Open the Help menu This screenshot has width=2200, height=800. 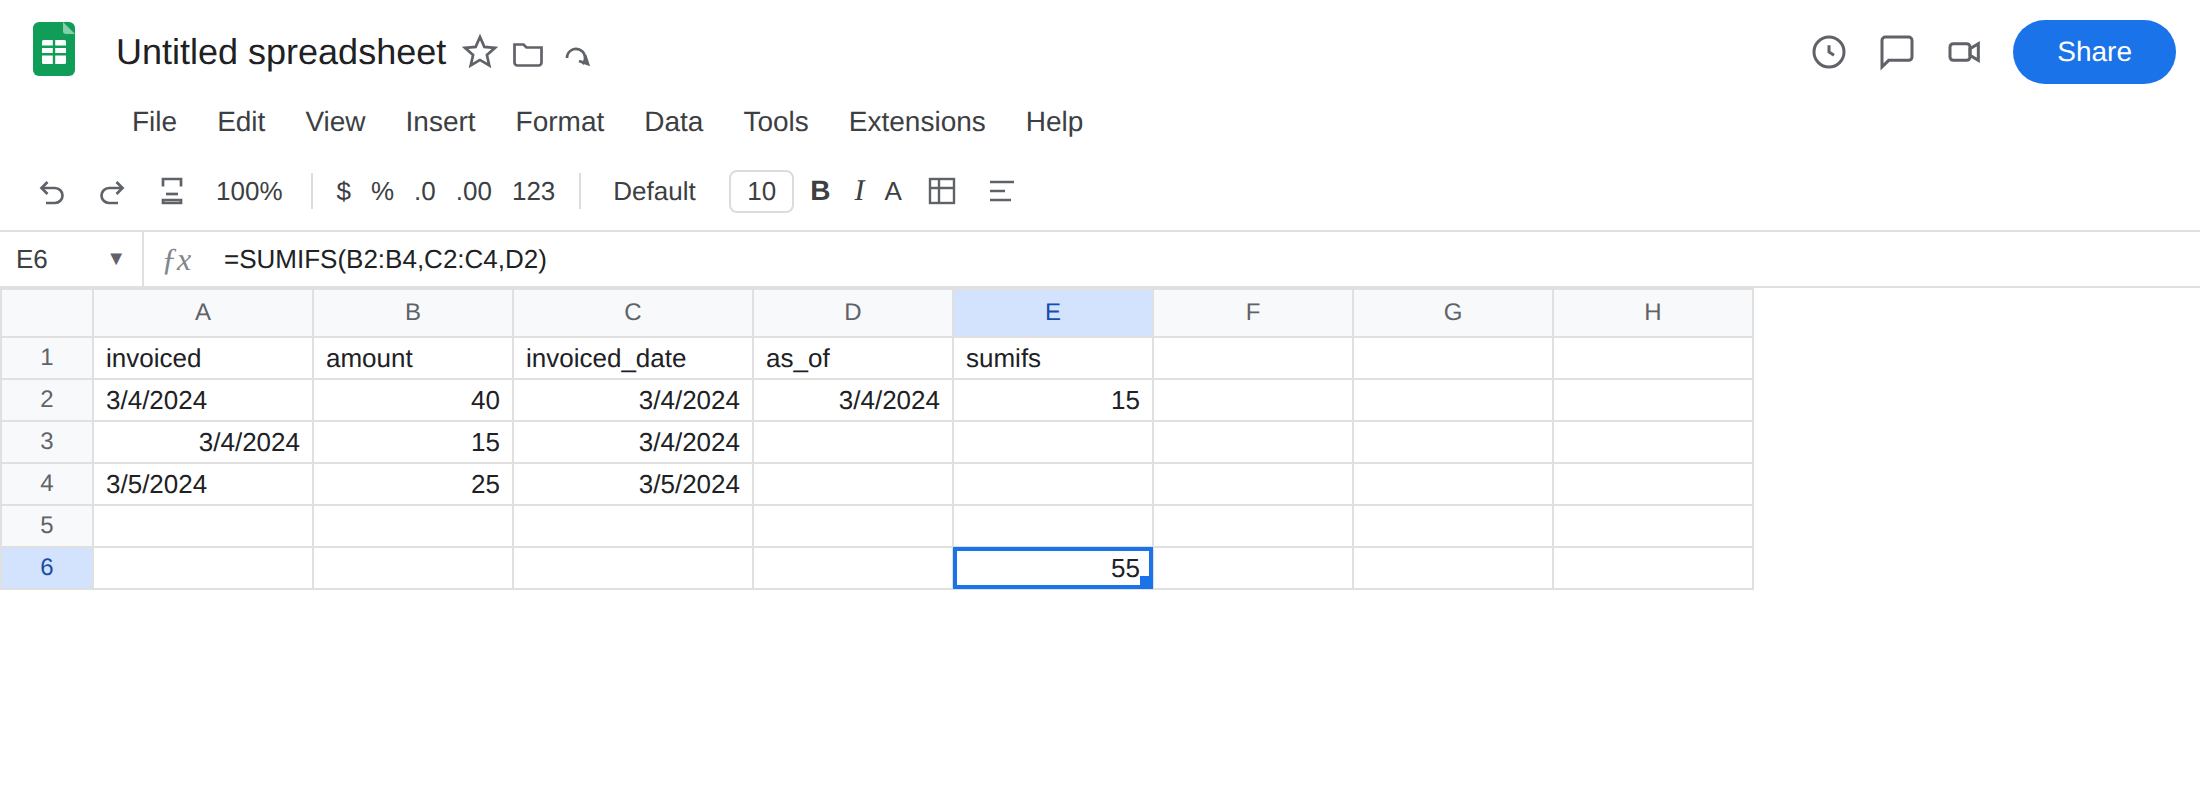(x=1054, y=122)
